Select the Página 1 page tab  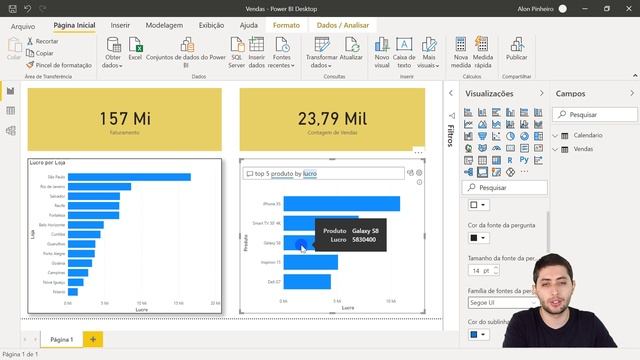coord(62,339)
